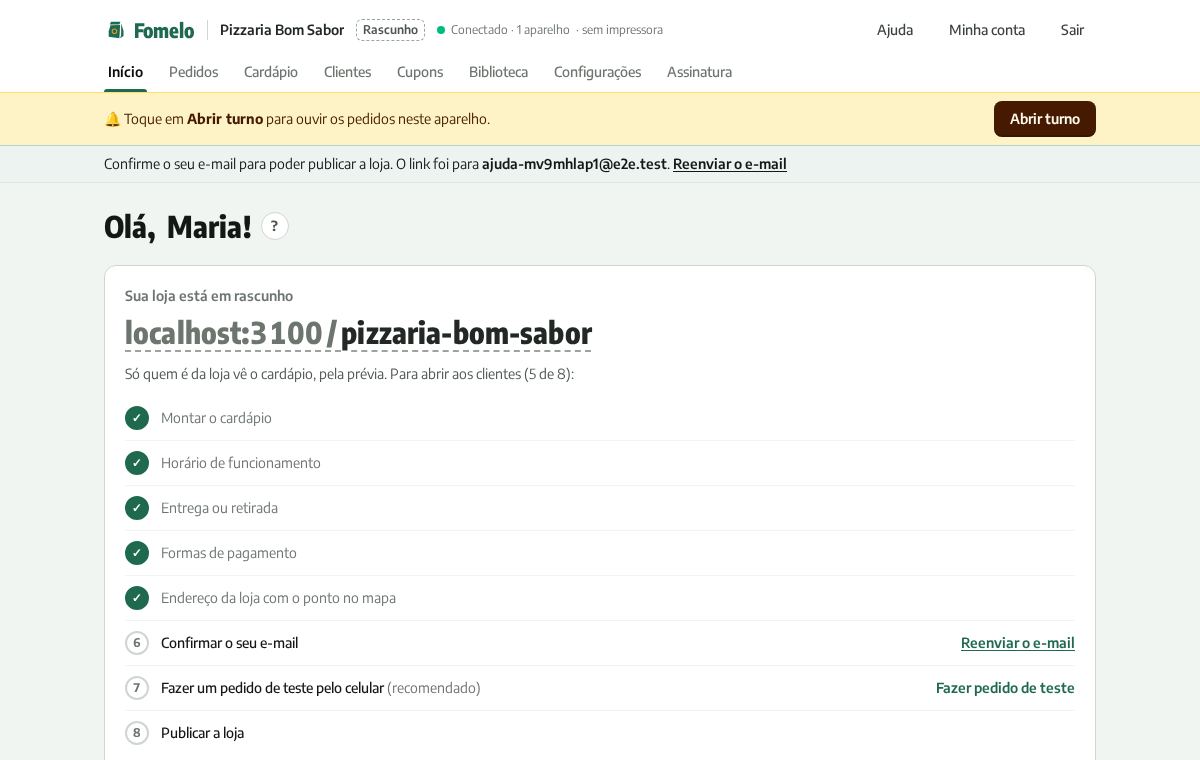Open the Início tab
The width and height of the screenshot is (1200, 760).
pyautogui.click(x=125, y=72)
